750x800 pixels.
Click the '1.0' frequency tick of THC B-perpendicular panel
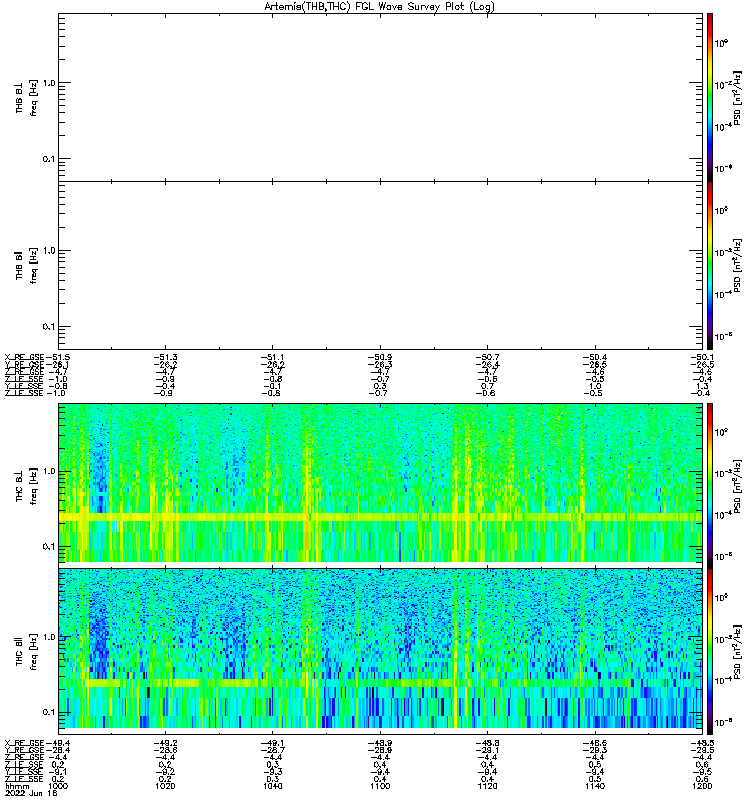point(49,471)
